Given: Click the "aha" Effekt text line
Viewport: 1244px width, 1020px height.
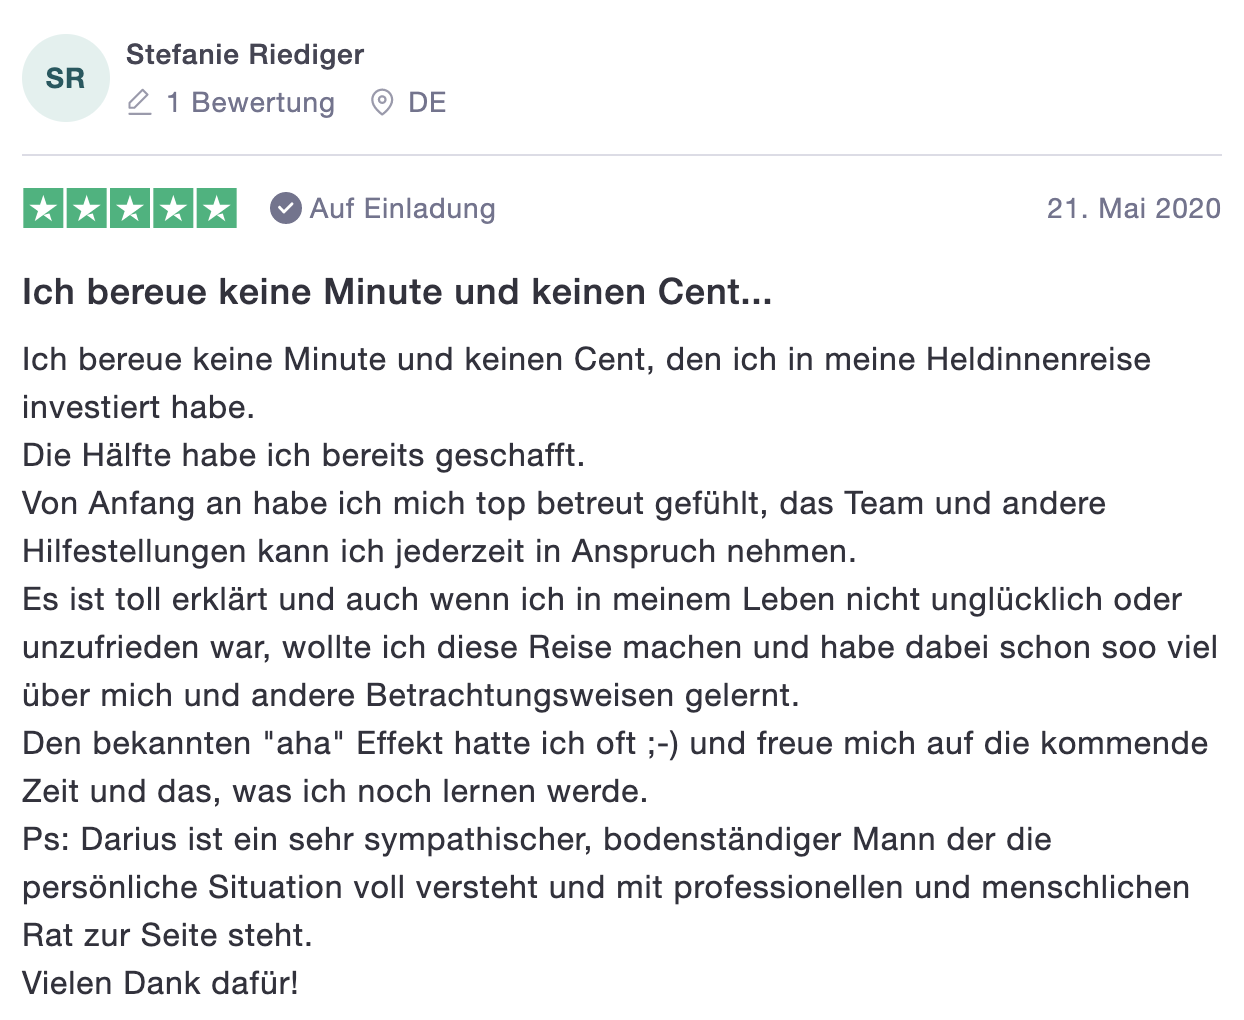Looking at the screenshot, I should pyautogui.click(x=615, y=743).
